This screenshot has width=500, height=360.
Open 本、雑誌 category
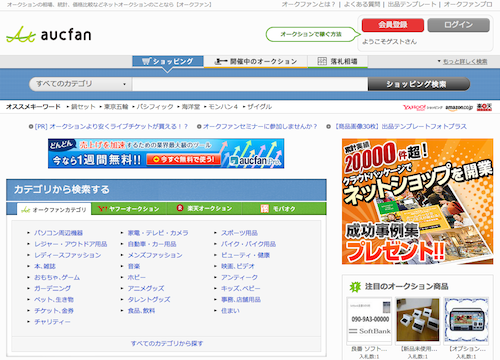[x=45, y=266]
